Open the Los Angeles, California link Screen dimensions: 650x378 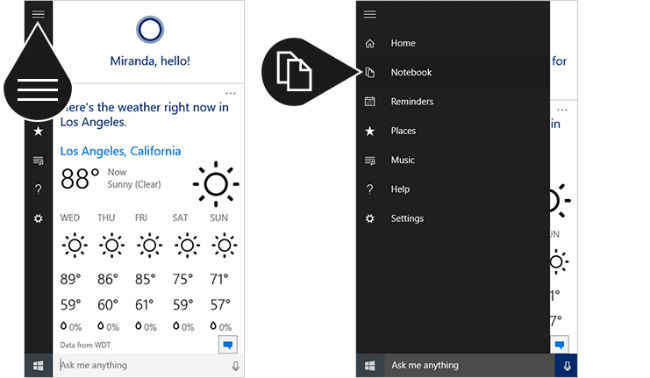(x=121, y=151)
